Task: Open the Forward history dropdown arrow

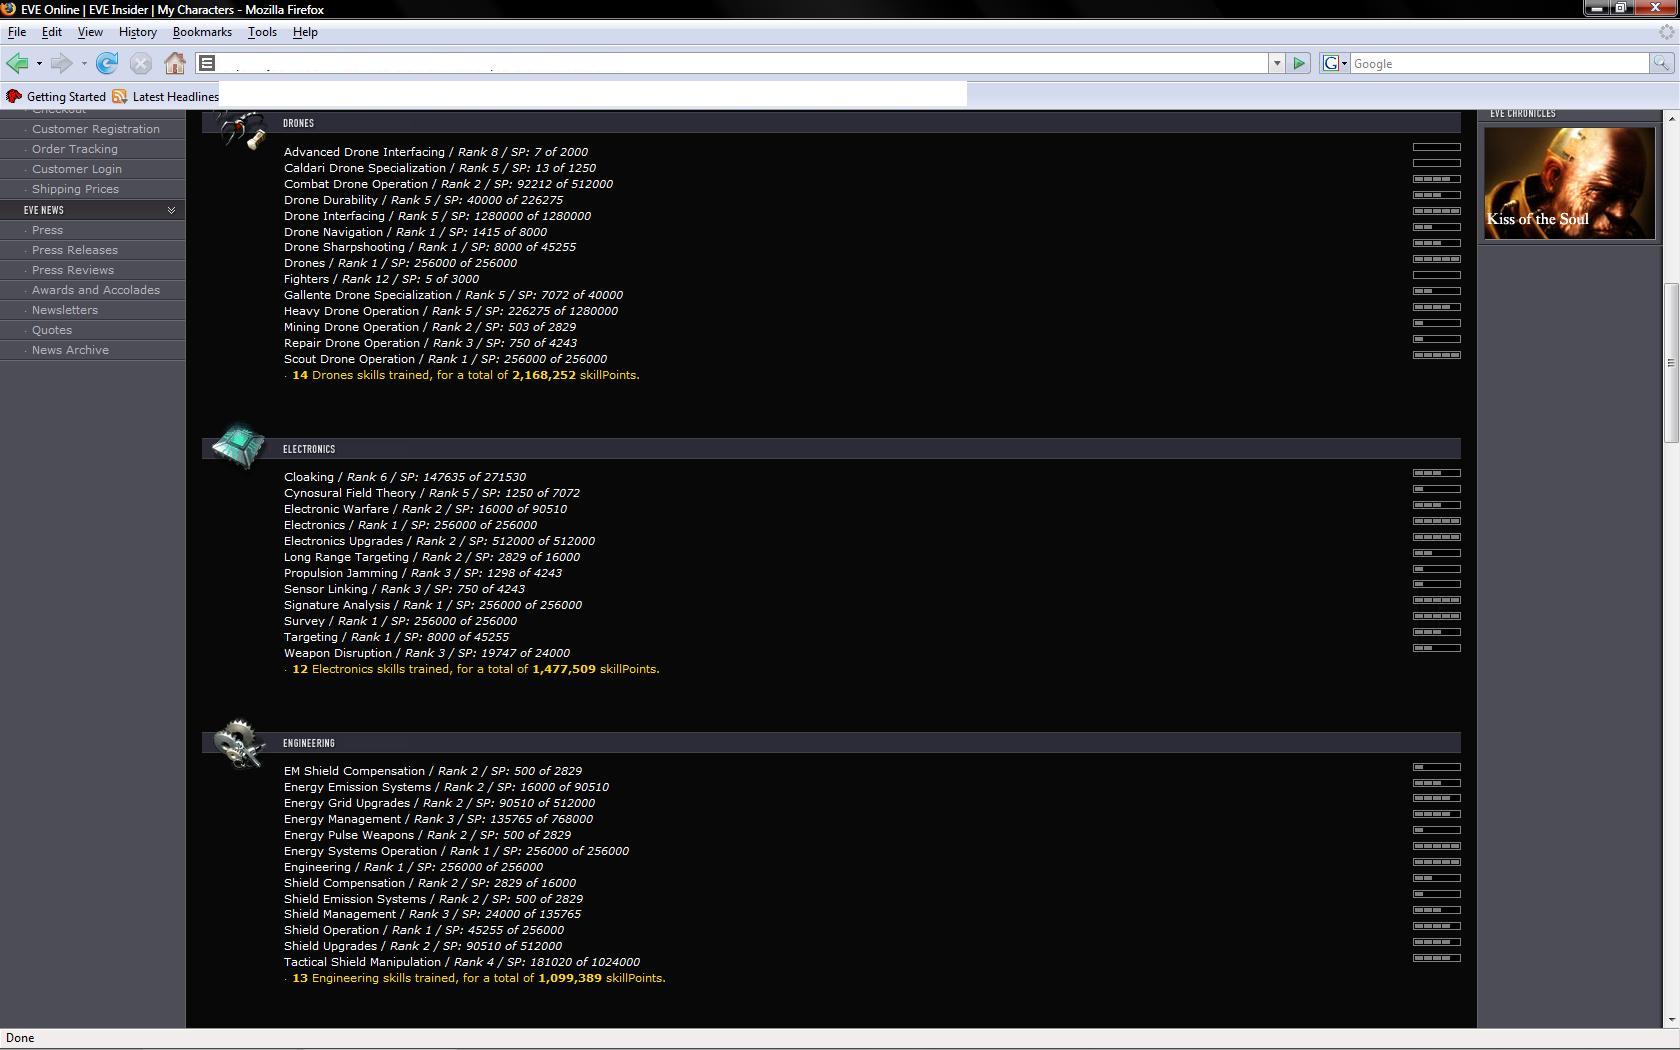Action: click(x=84, y=64)
